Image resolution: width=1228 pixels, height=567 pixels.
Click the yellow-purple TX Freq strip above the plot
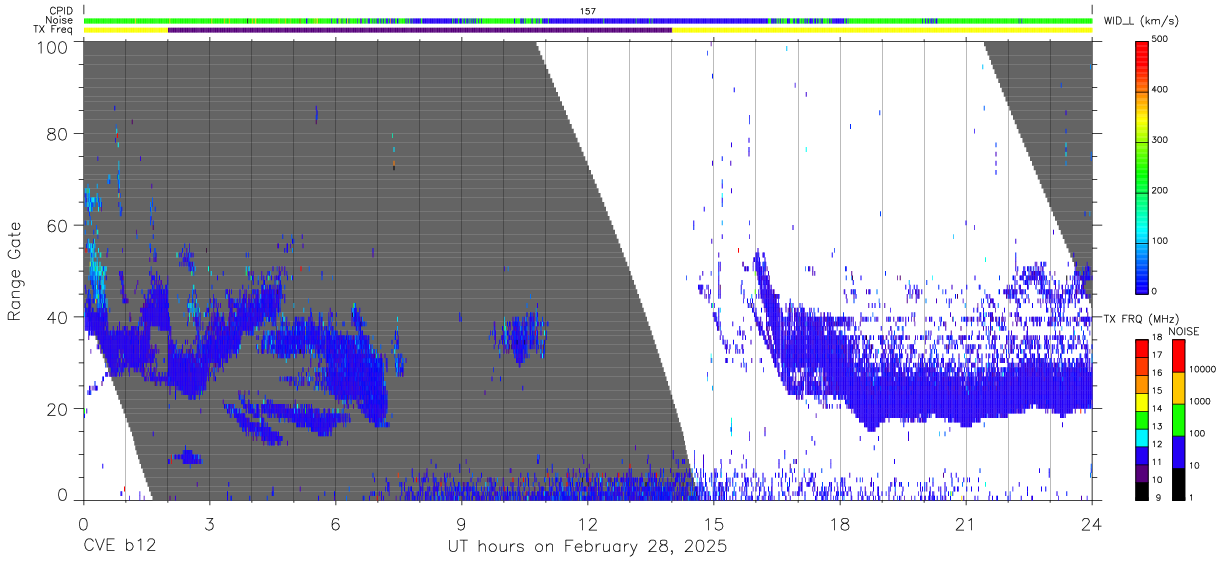588,30
